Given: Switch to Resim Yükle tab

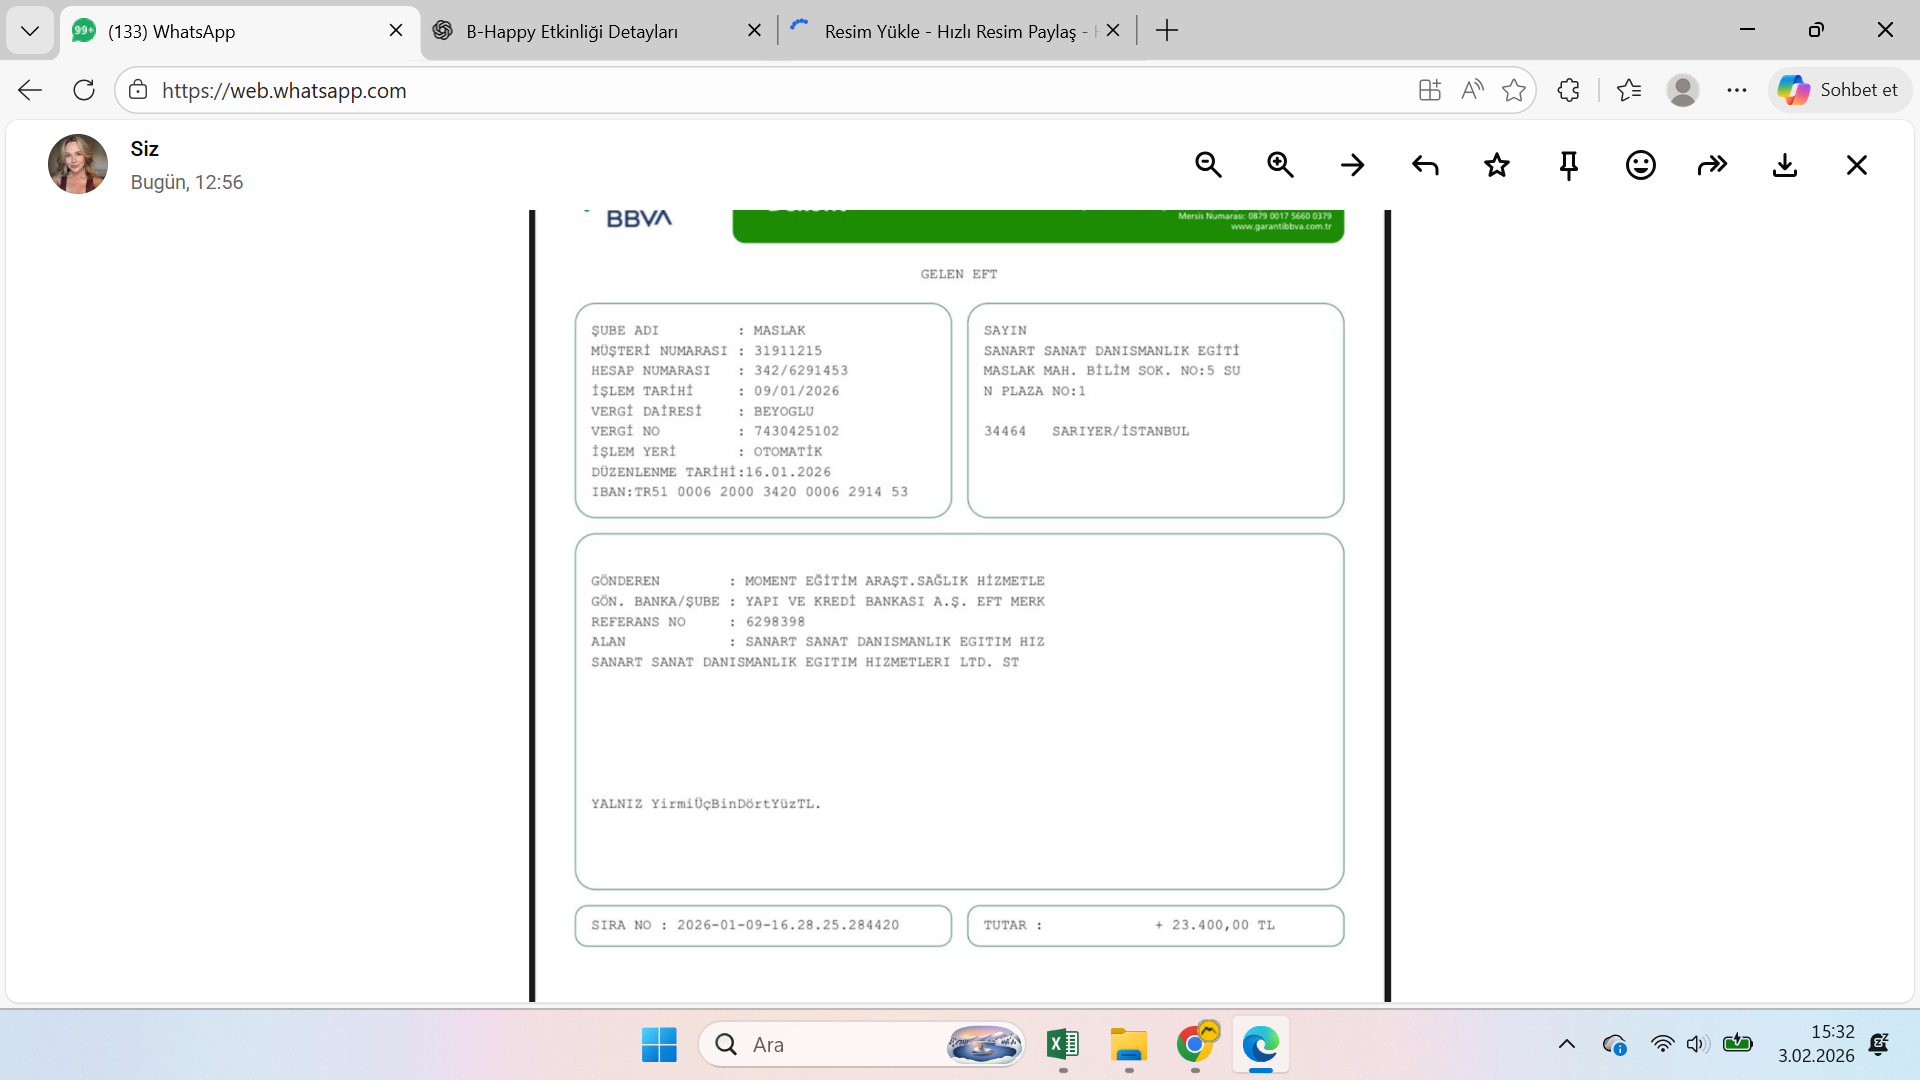Looking at the screenshot, I should (x=958, y=31).
